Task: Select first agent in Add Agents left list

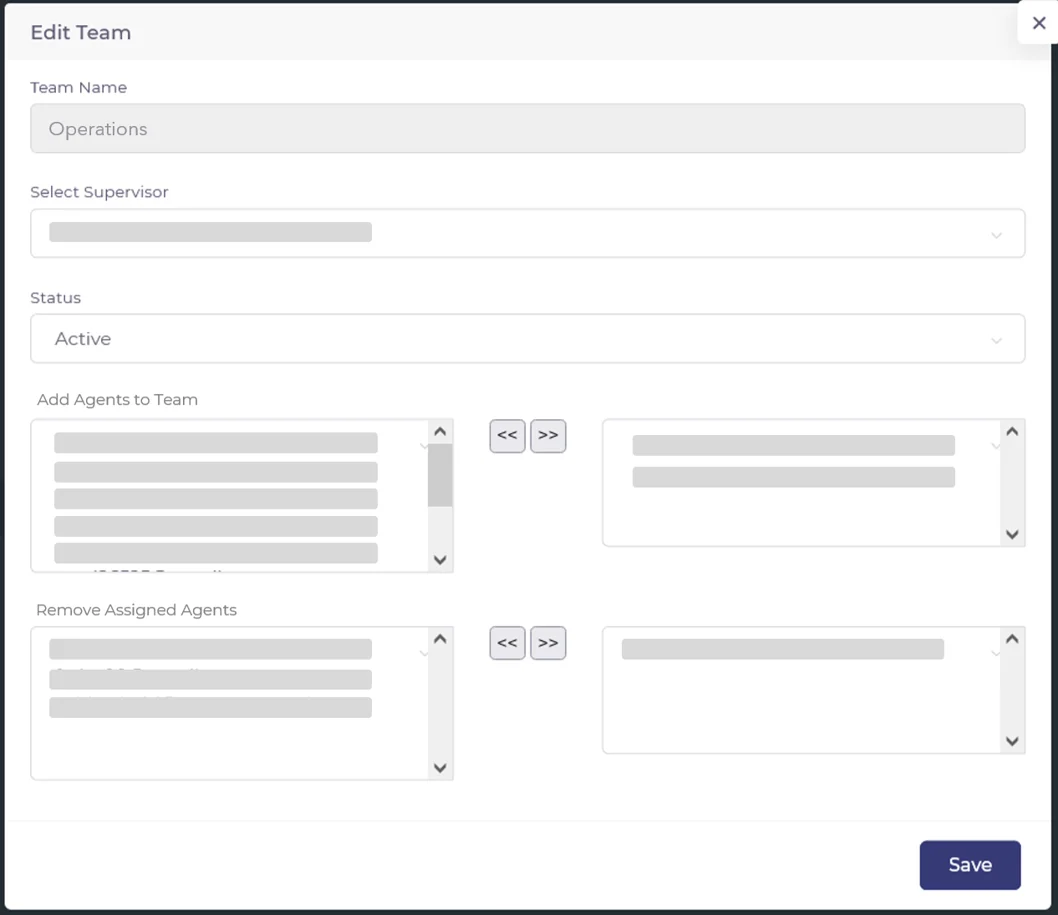Action: (216, 443)
